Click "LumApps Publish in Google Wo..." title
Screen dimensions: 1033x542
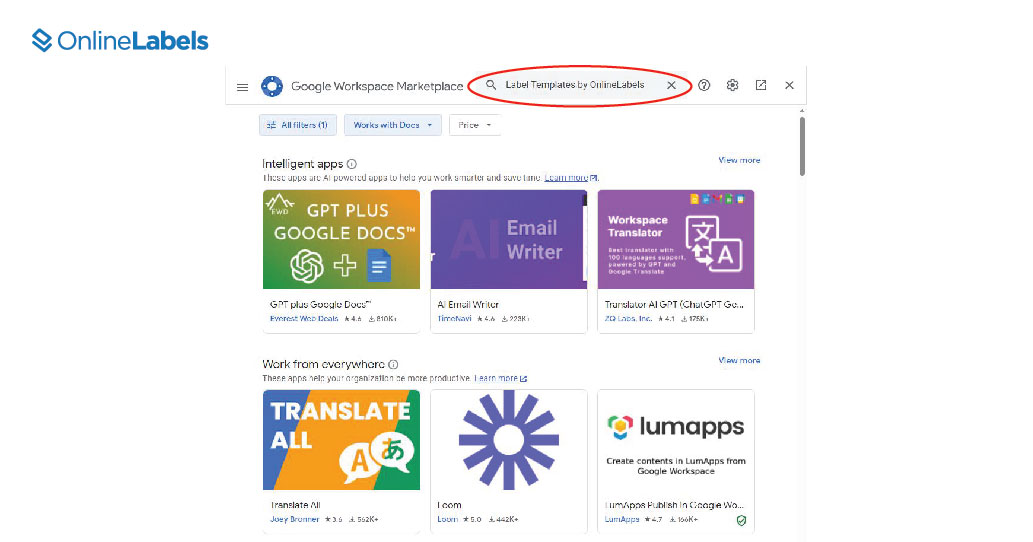(x=674, y=505)
